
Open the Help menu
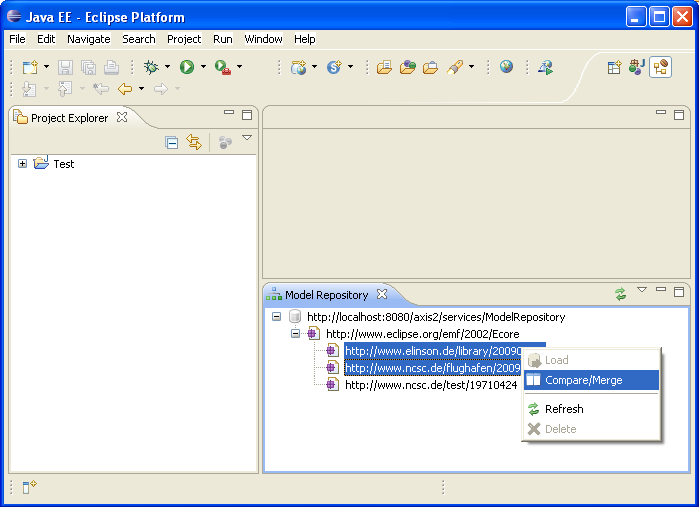tap(304, 39)
